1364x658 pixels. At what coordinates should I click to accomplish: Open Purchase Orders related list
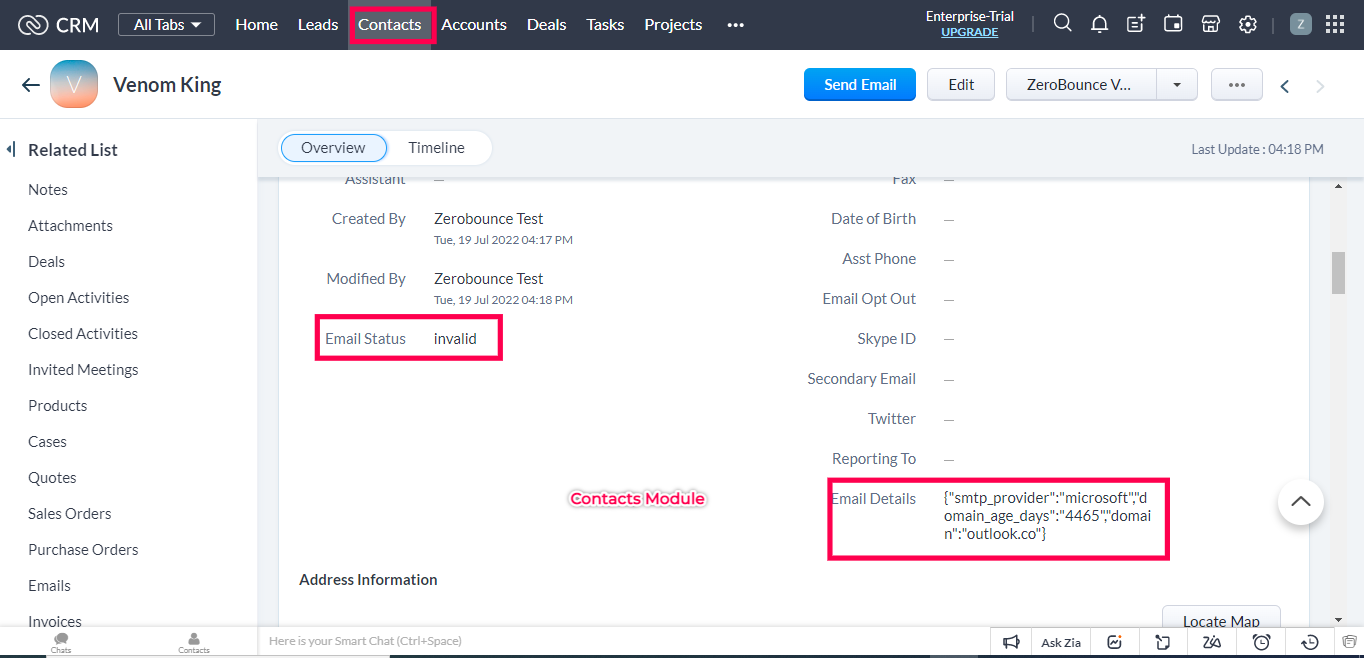pyautogui.click(x=83, y=549)
